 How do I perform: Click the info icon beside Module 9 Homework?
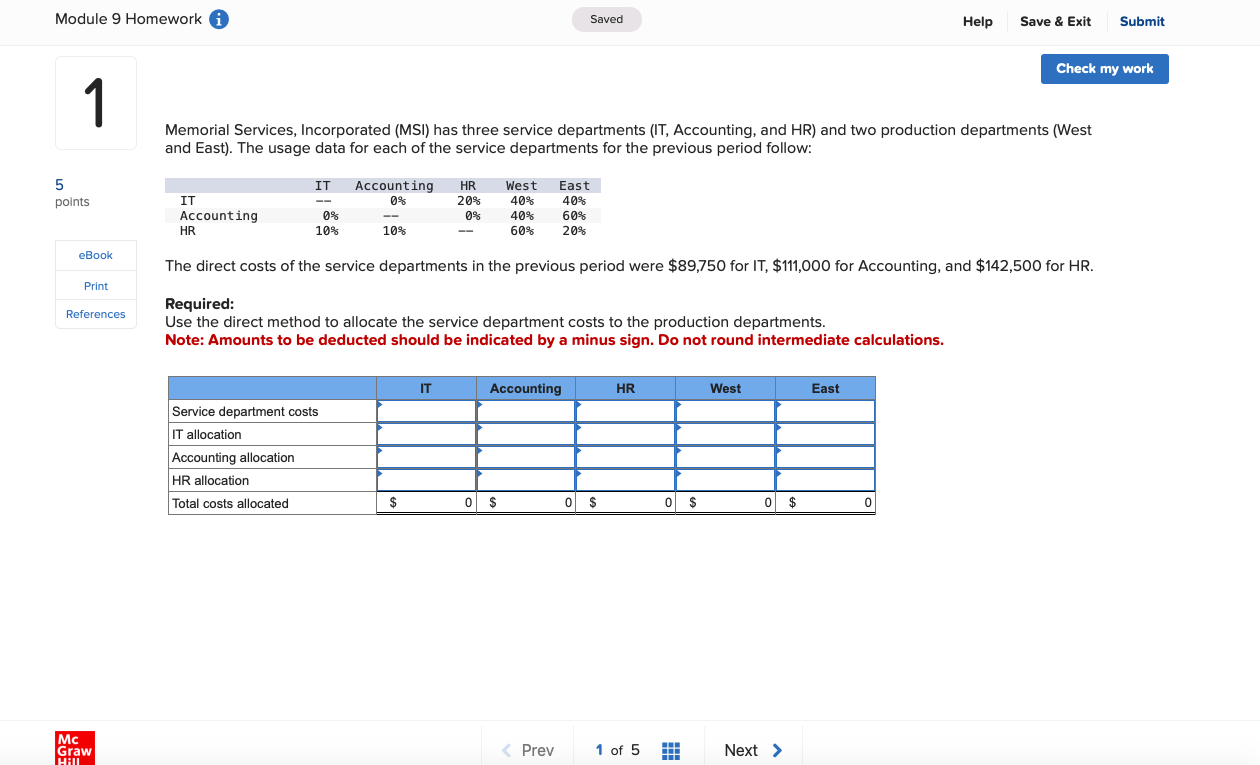point(217,18)
